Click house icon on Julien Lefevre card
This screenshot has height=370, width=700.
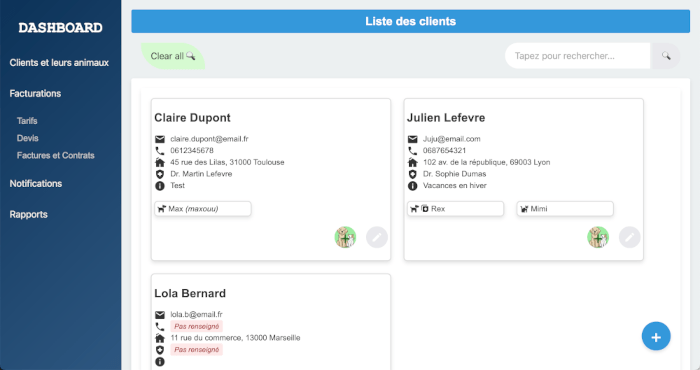coord(412,162)
